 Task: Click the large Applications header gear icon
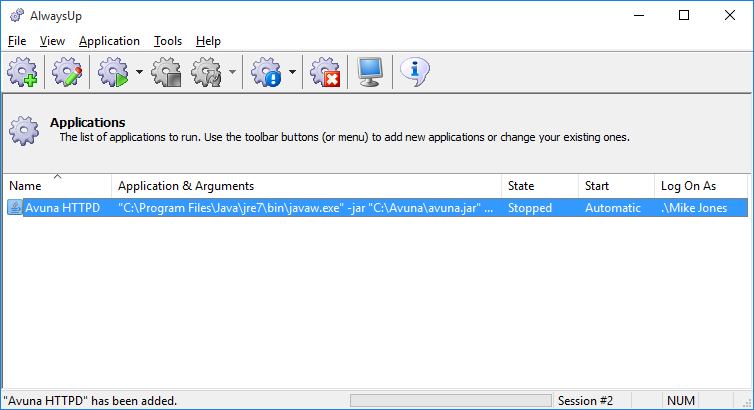point(24,130)
